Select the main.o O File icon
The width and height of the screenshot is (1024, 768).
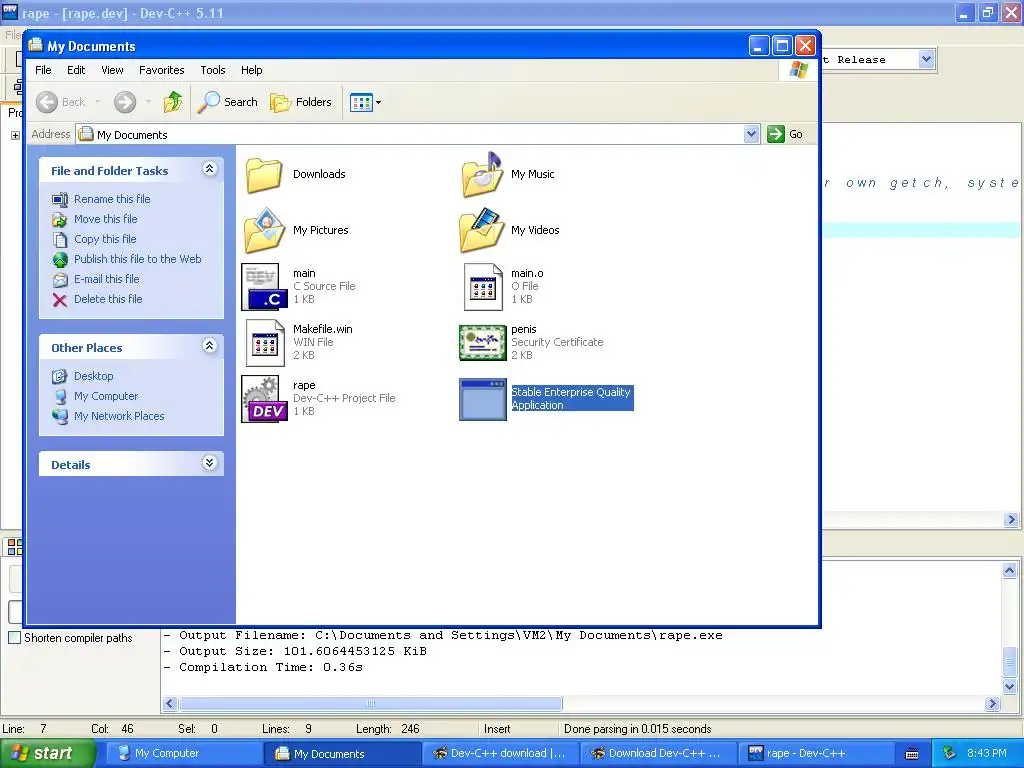pyautogui.click(x=482, y=287)
